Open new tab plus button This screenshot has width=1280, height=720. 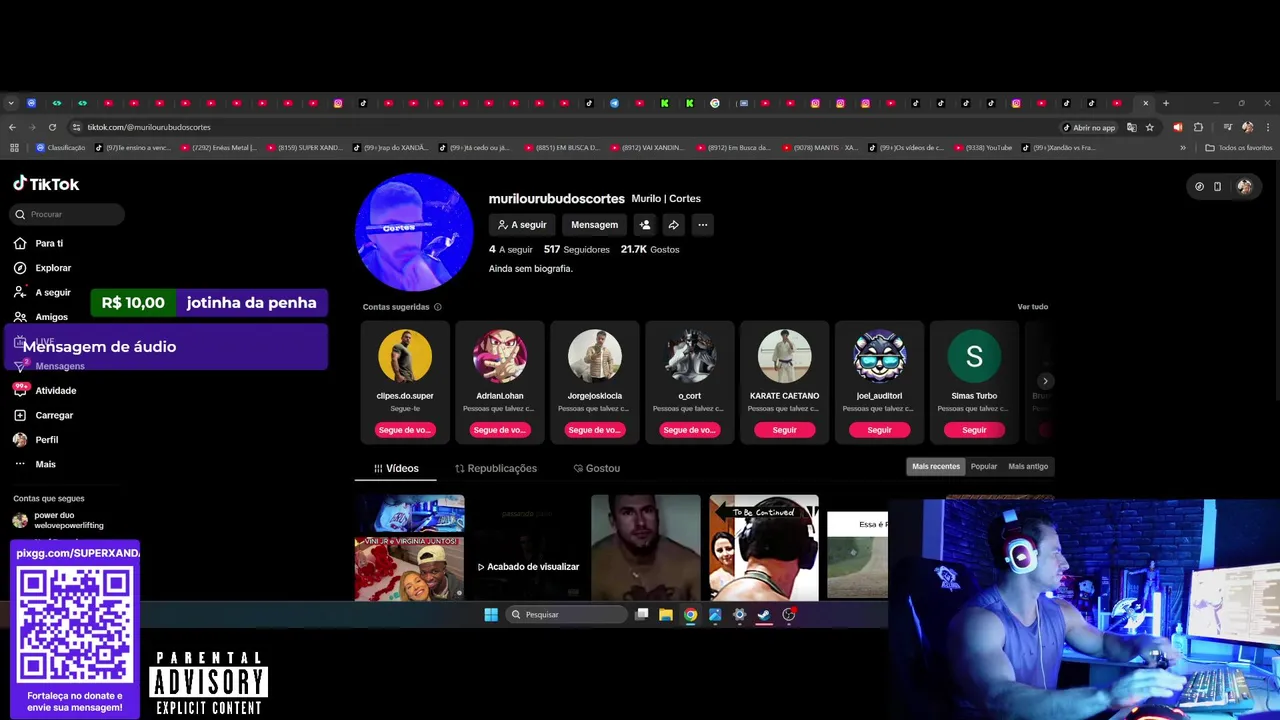click(1165, 103)
